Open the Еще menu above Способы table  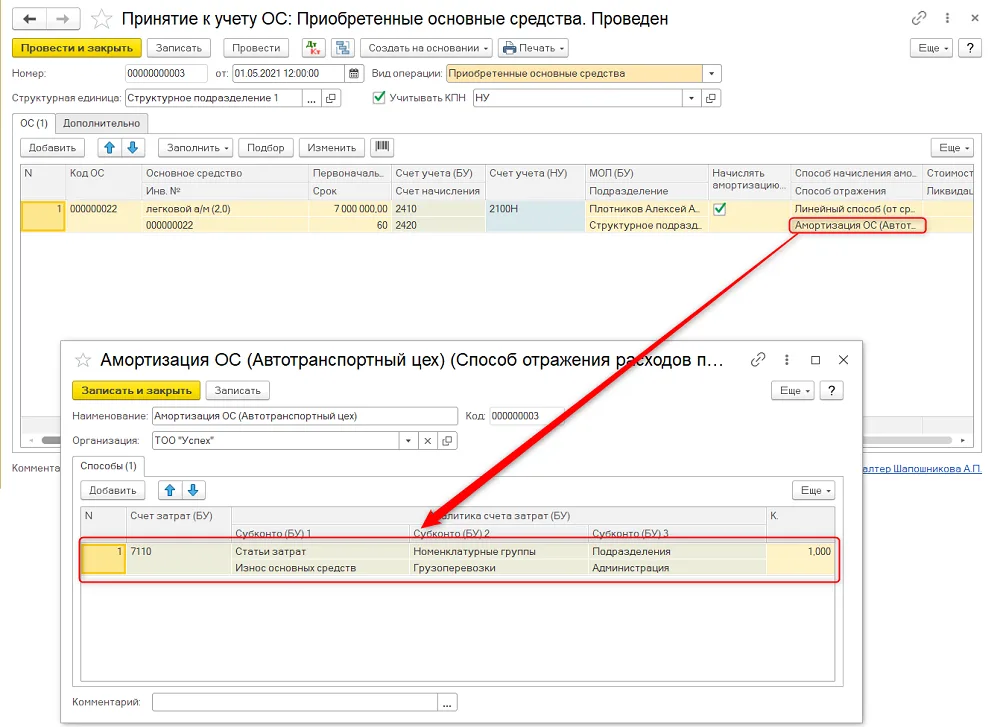[x=814, y=490]
